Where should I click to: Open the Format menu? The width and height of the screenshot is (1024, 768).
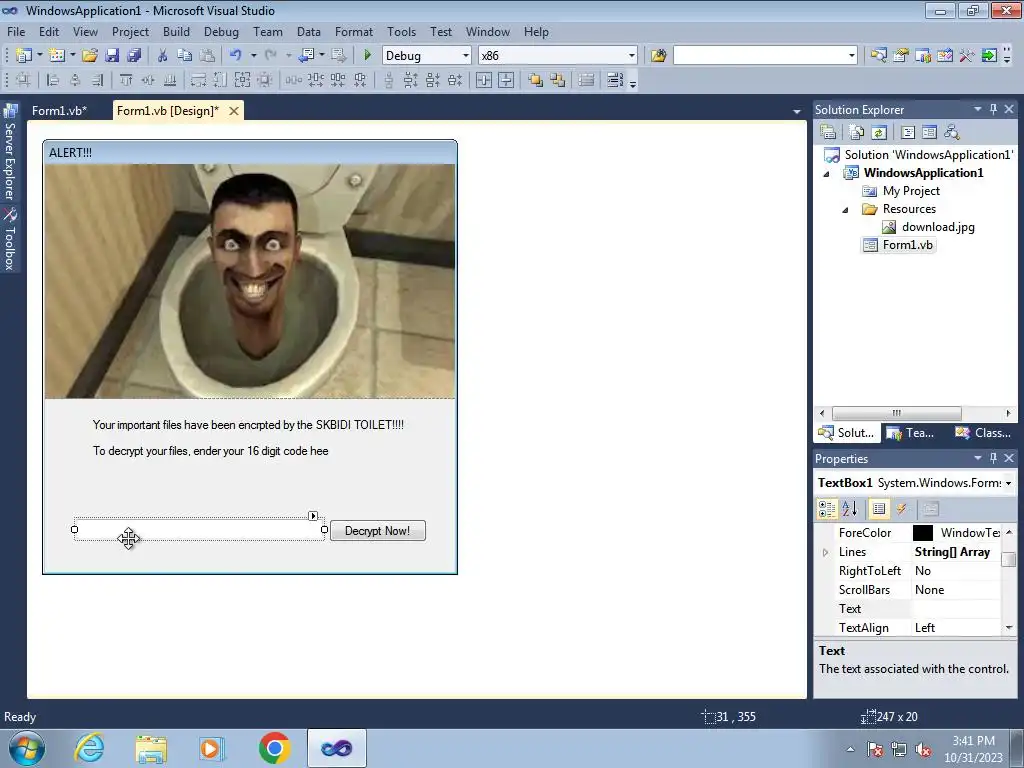354,31
